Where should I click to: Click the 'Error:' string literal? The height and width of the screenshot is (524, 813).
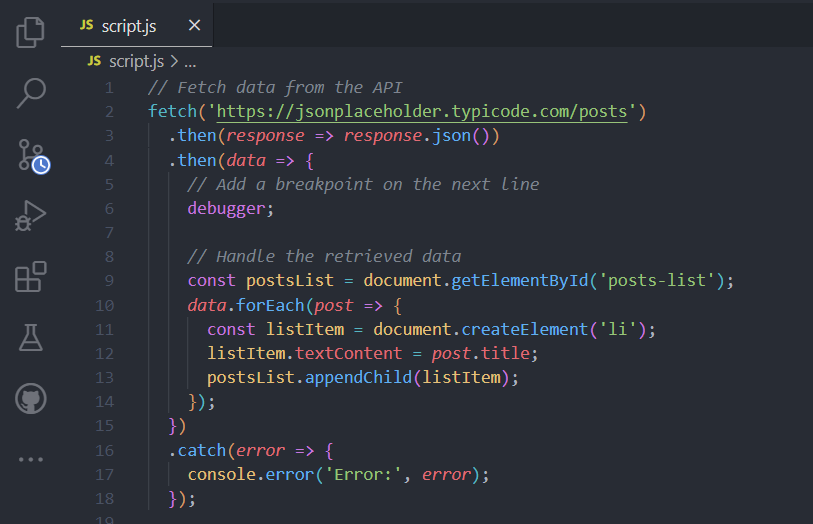[363, 474]
